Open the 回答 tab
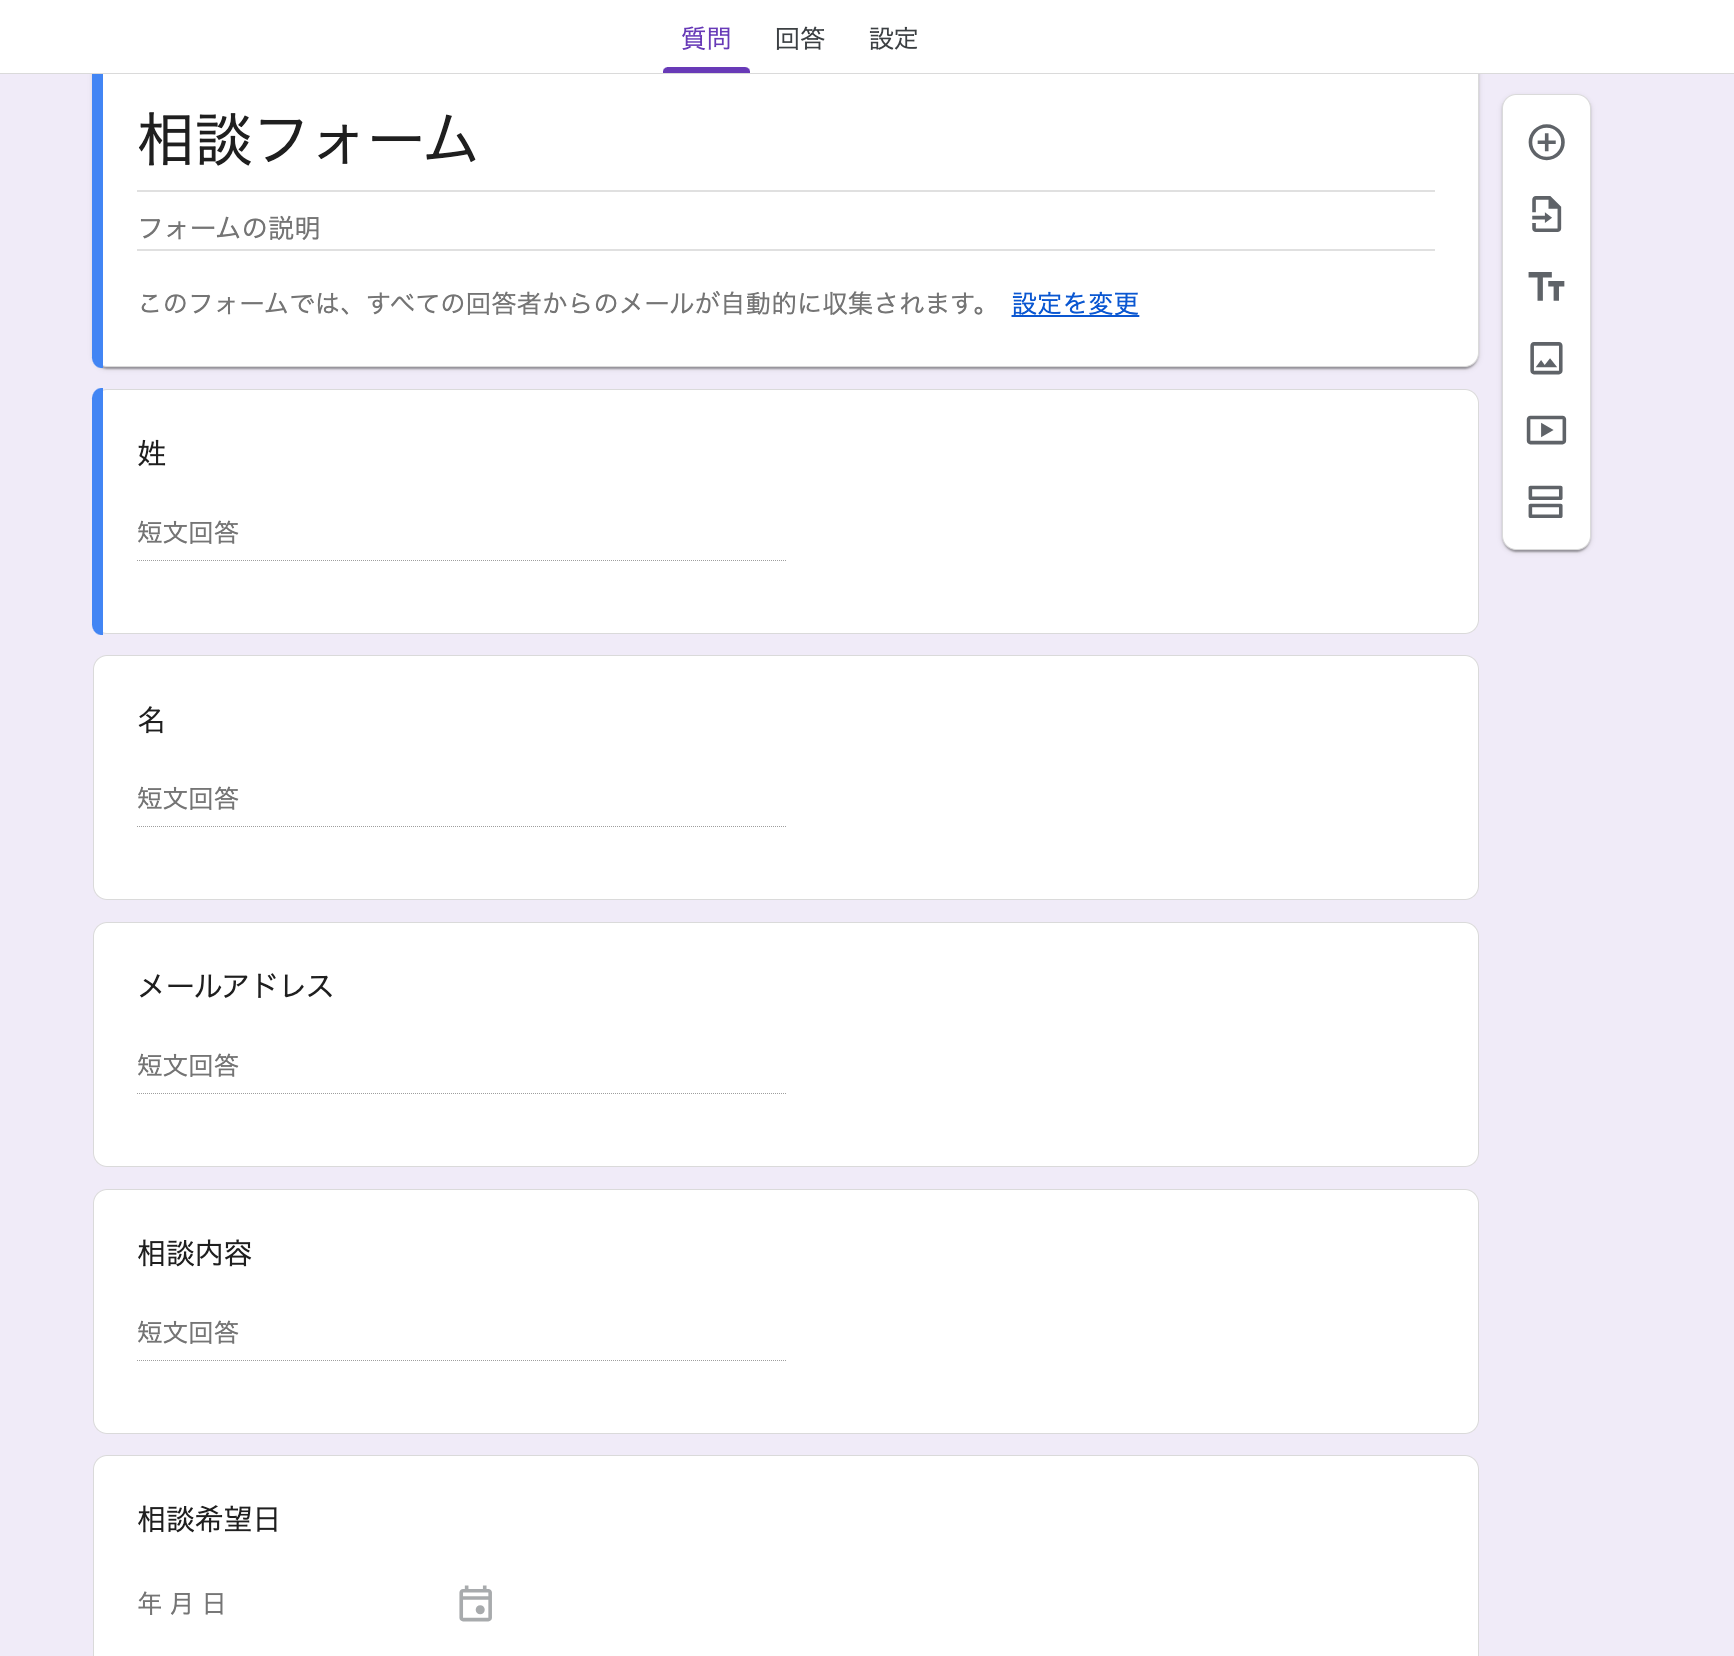The image size is (1734, 1656). click(800, 39)
